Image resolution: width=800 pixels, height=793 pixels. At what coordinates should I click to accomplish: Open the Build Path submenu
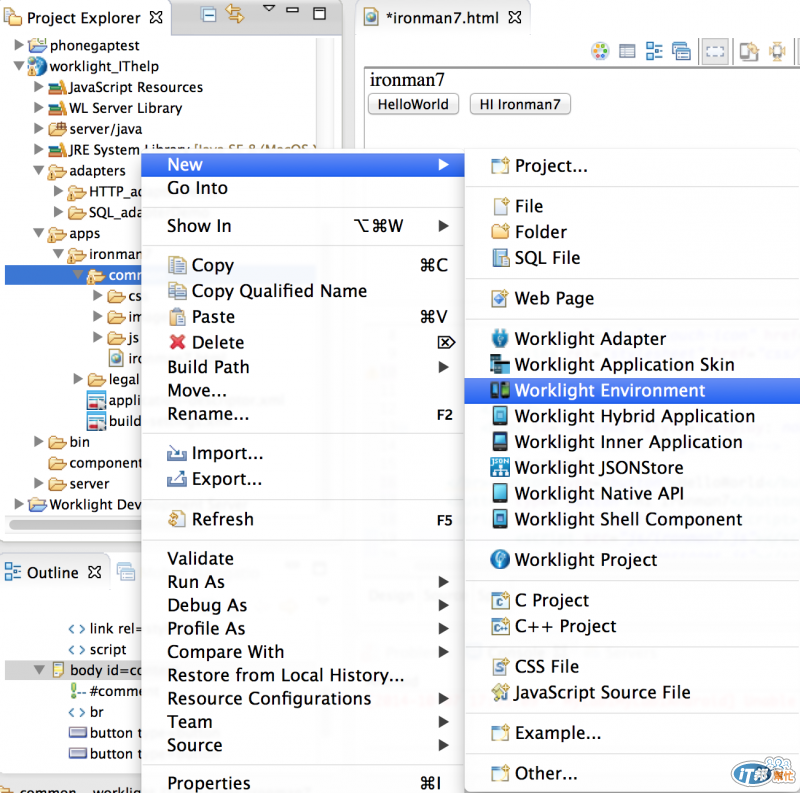302,367
